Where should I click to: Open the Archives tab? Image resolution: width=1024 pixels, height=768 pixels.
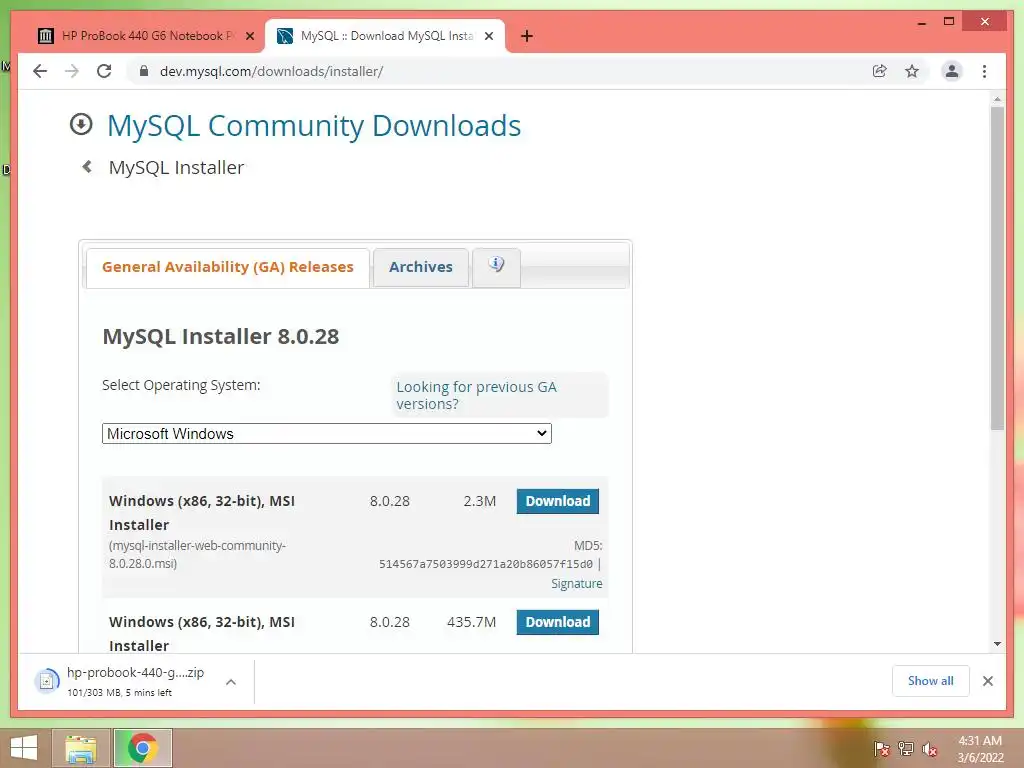pyautogui.click(x=421, y=267)
